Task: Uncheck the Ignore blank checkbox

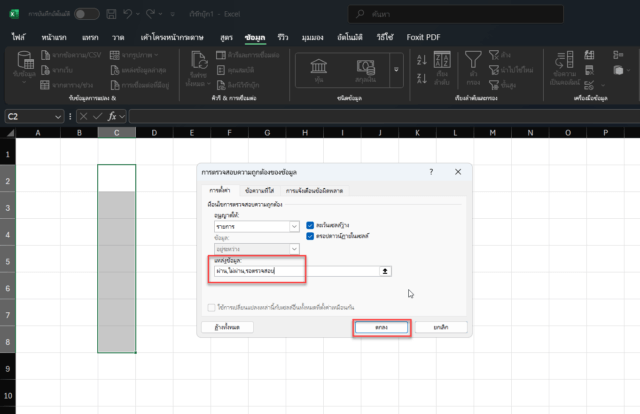Action: (x=310, y=225)
